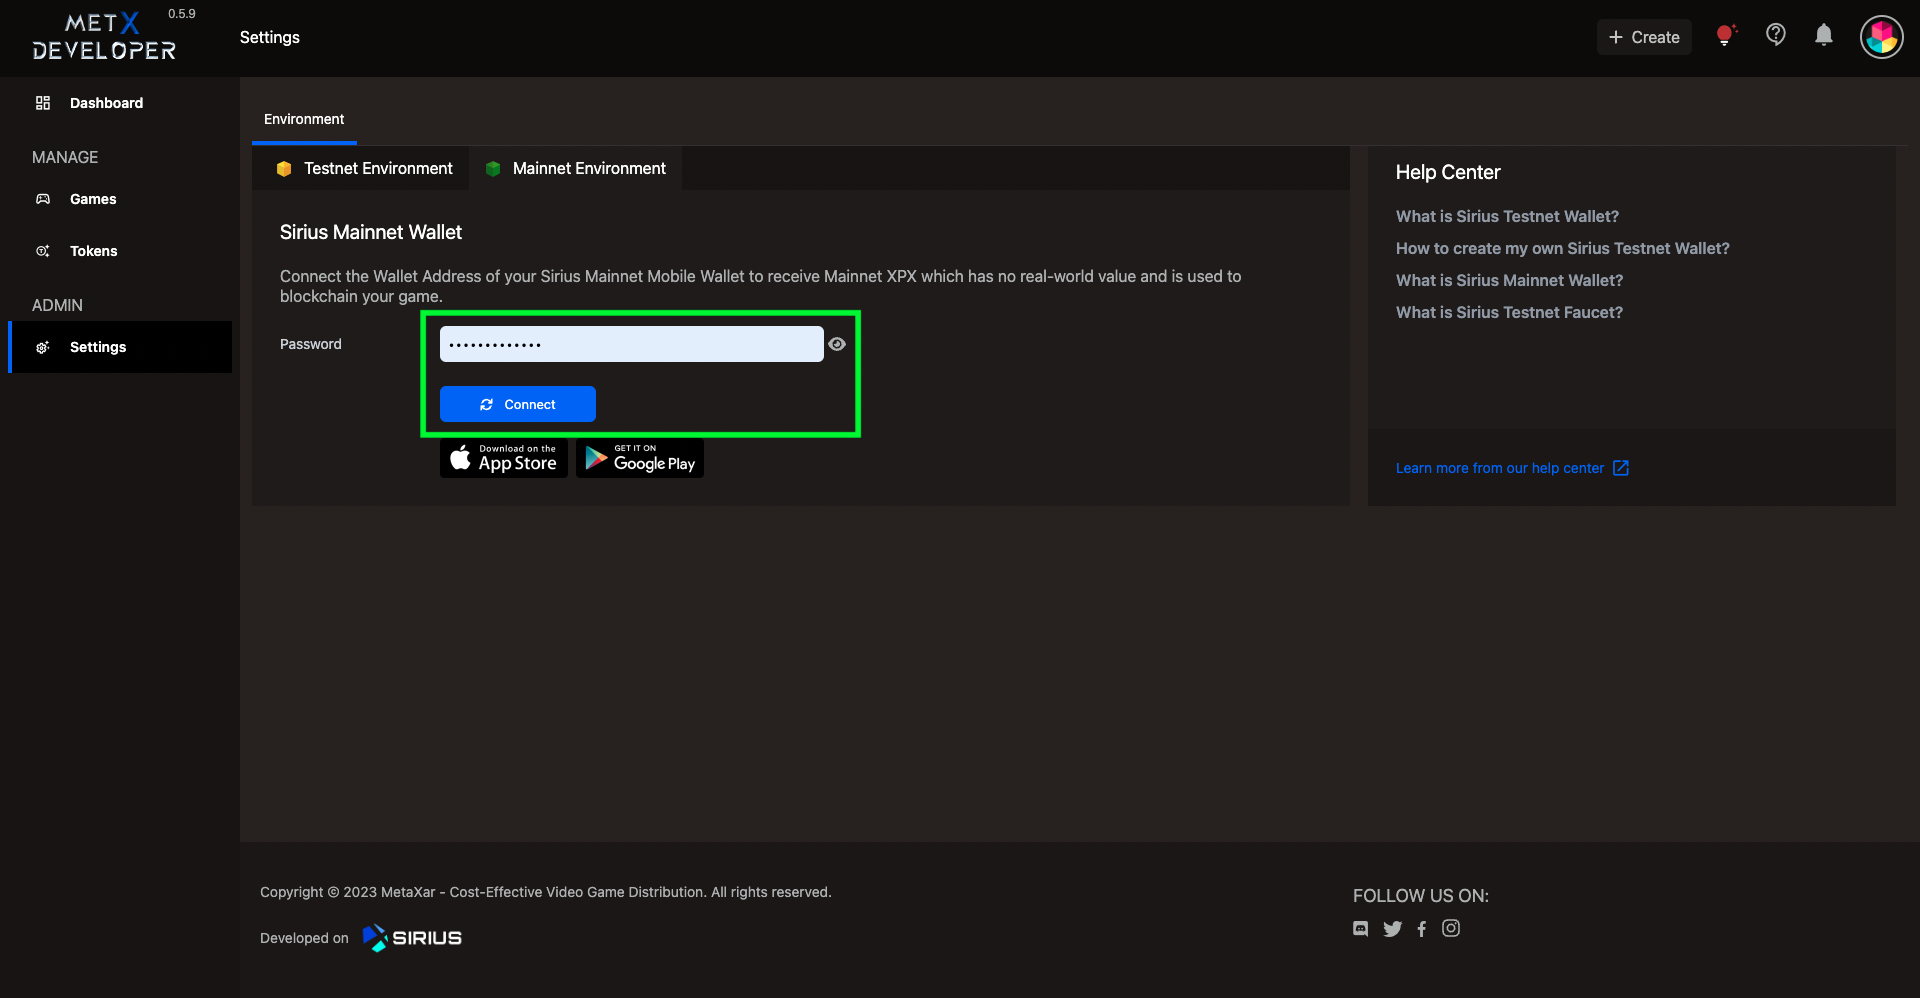This screenshot has height=998, width=1920.
Task: Open the Google Play badge
Action: click(x=640, y=458)
